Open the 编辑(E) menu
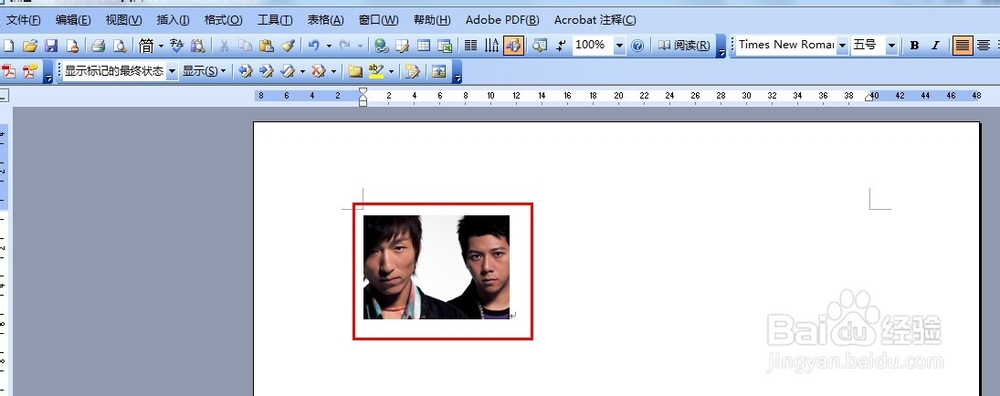This screenshot has width=1000, height=396. point(73,20)
